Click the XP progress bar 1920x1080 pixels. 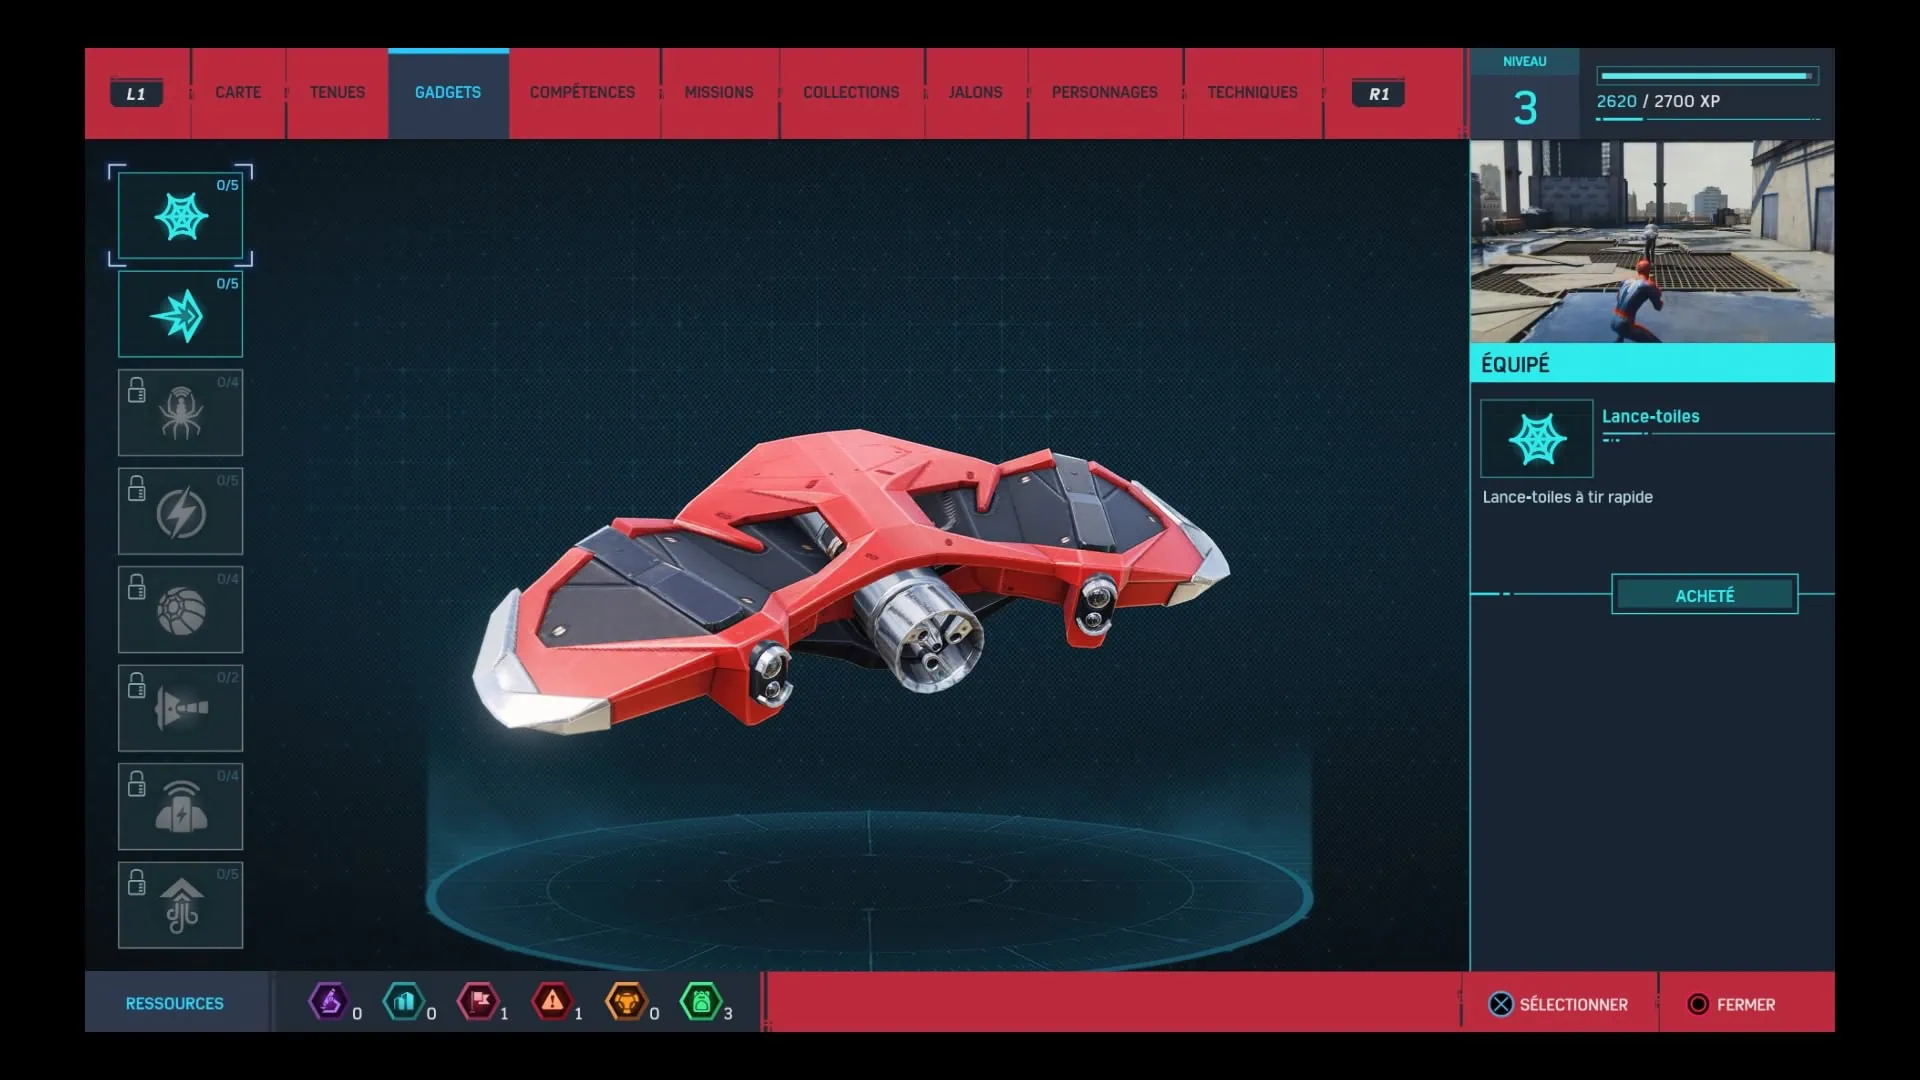(x=1706, y=76)
